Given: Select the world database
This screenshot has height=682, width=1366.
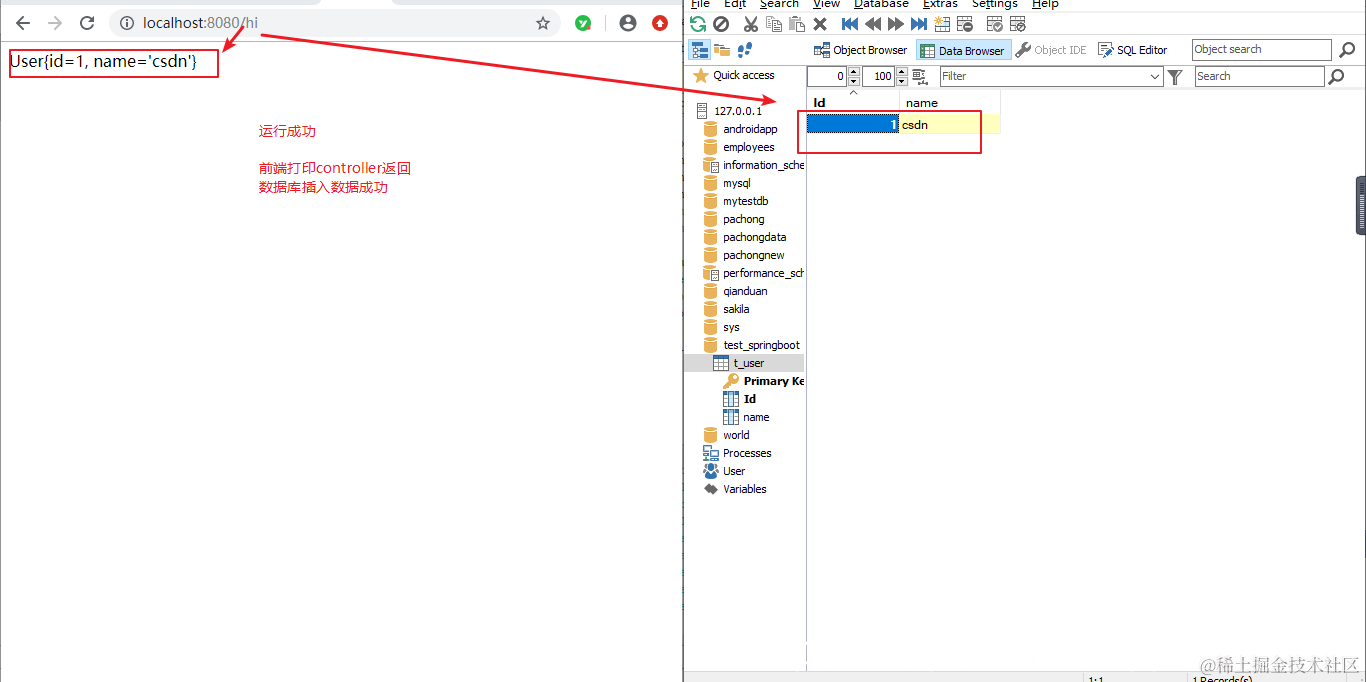Looking at the screenshot, I should pyautogui.click(x=736, y=435).
